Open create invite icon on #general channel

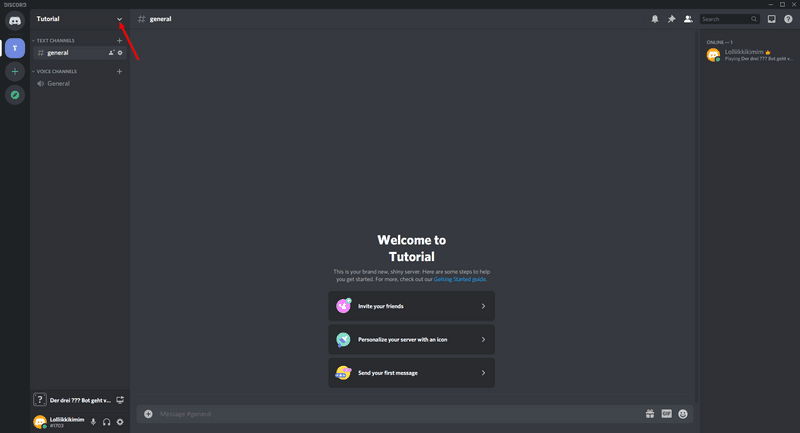(111, 53)
